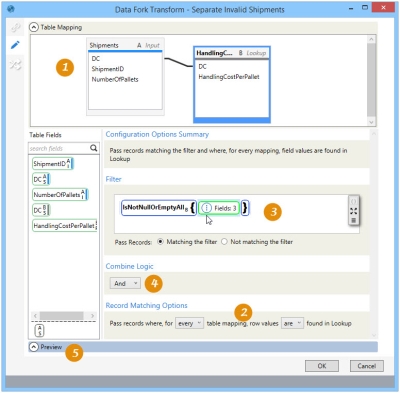Image resolution: width=400 pixels, height=393 pixels.
Task: Open the link tab icon in left sidebar
Action: (15, 27)
